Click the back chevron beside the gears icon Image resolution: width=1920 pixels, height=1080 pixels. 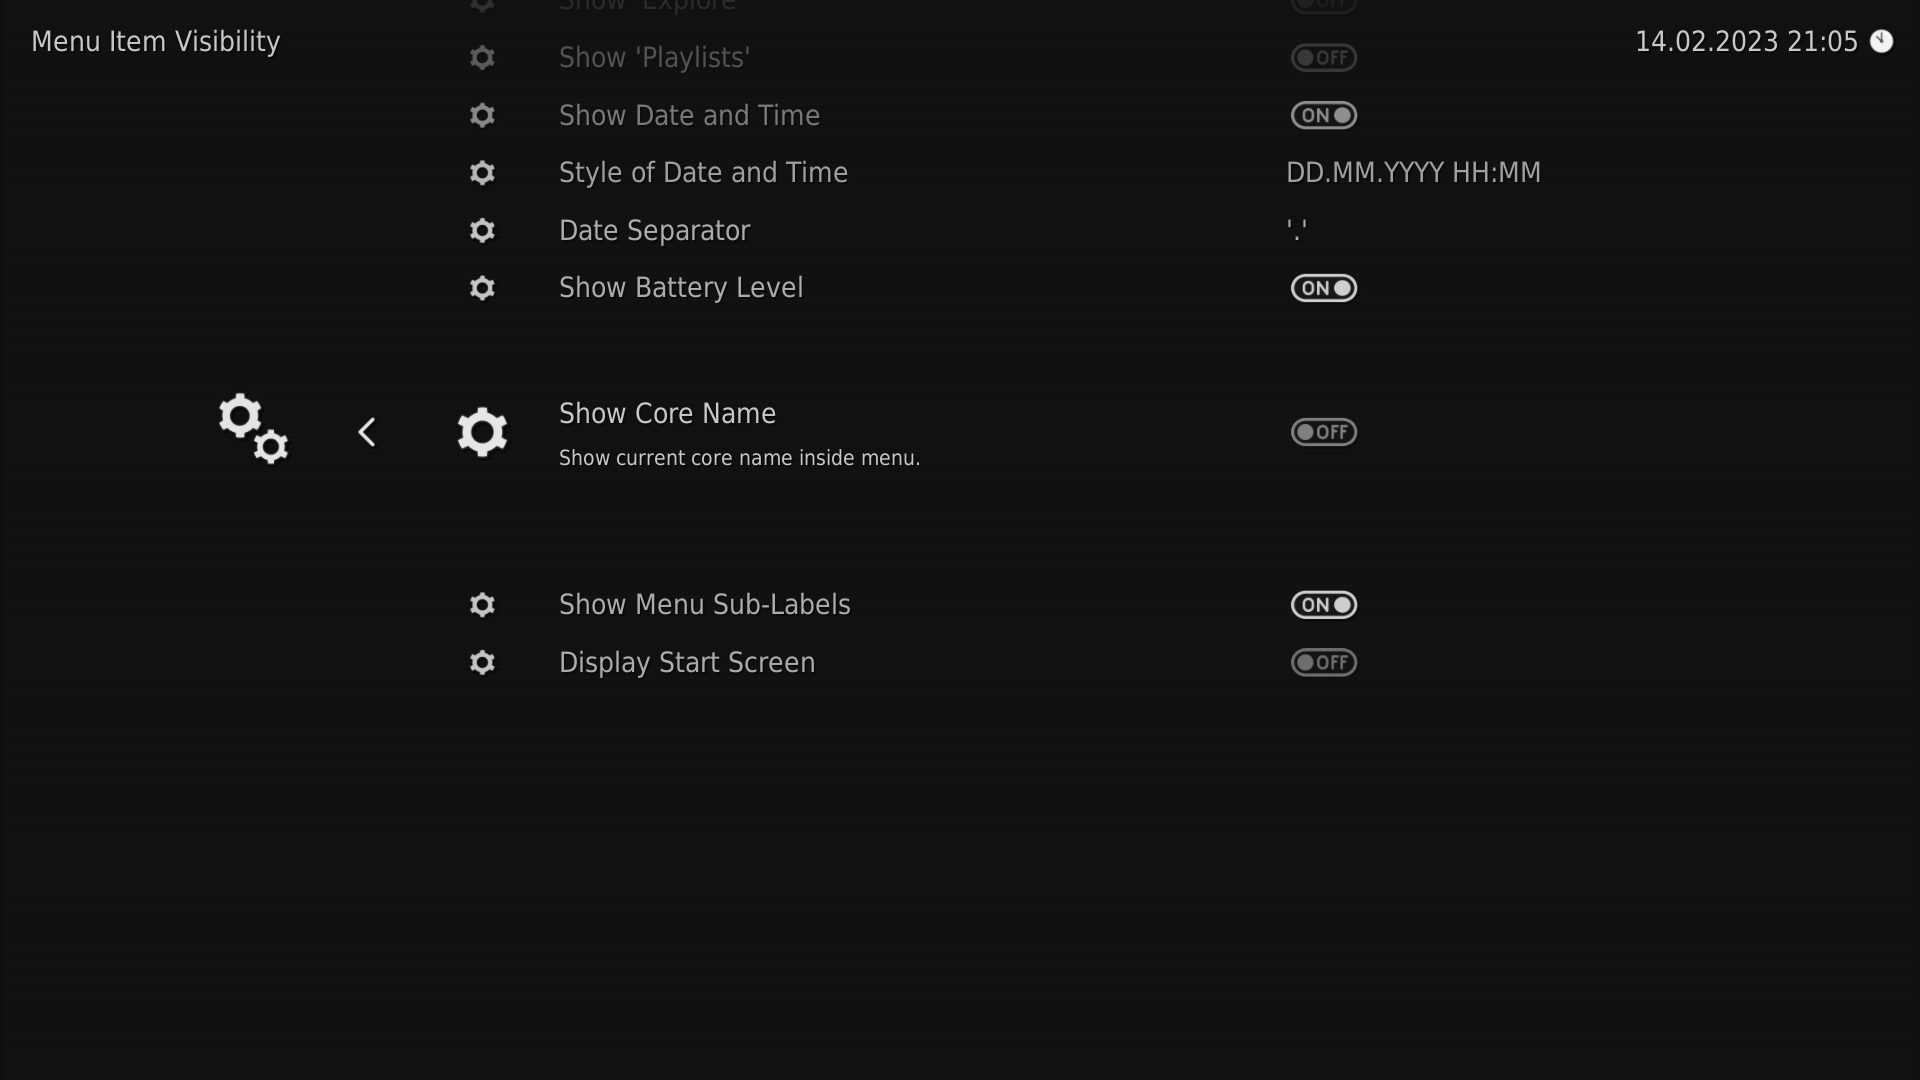click(x=366, y=432)
